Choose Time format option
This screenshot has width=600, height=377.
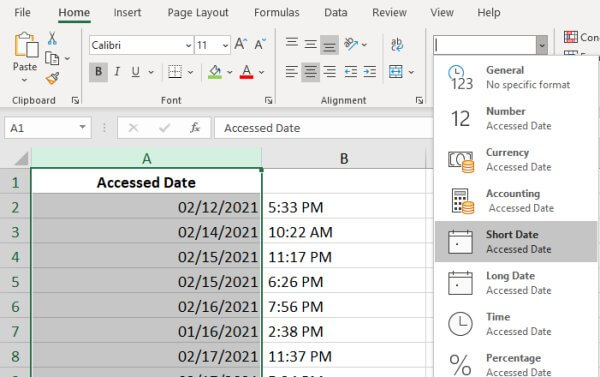516,324
